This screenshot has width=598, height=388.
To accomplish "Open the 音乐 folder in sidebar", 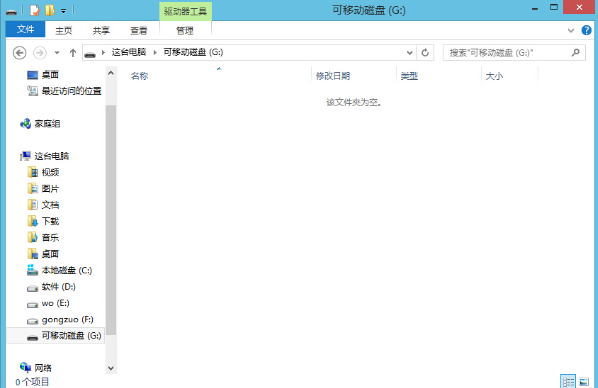I will click(50, 238).
